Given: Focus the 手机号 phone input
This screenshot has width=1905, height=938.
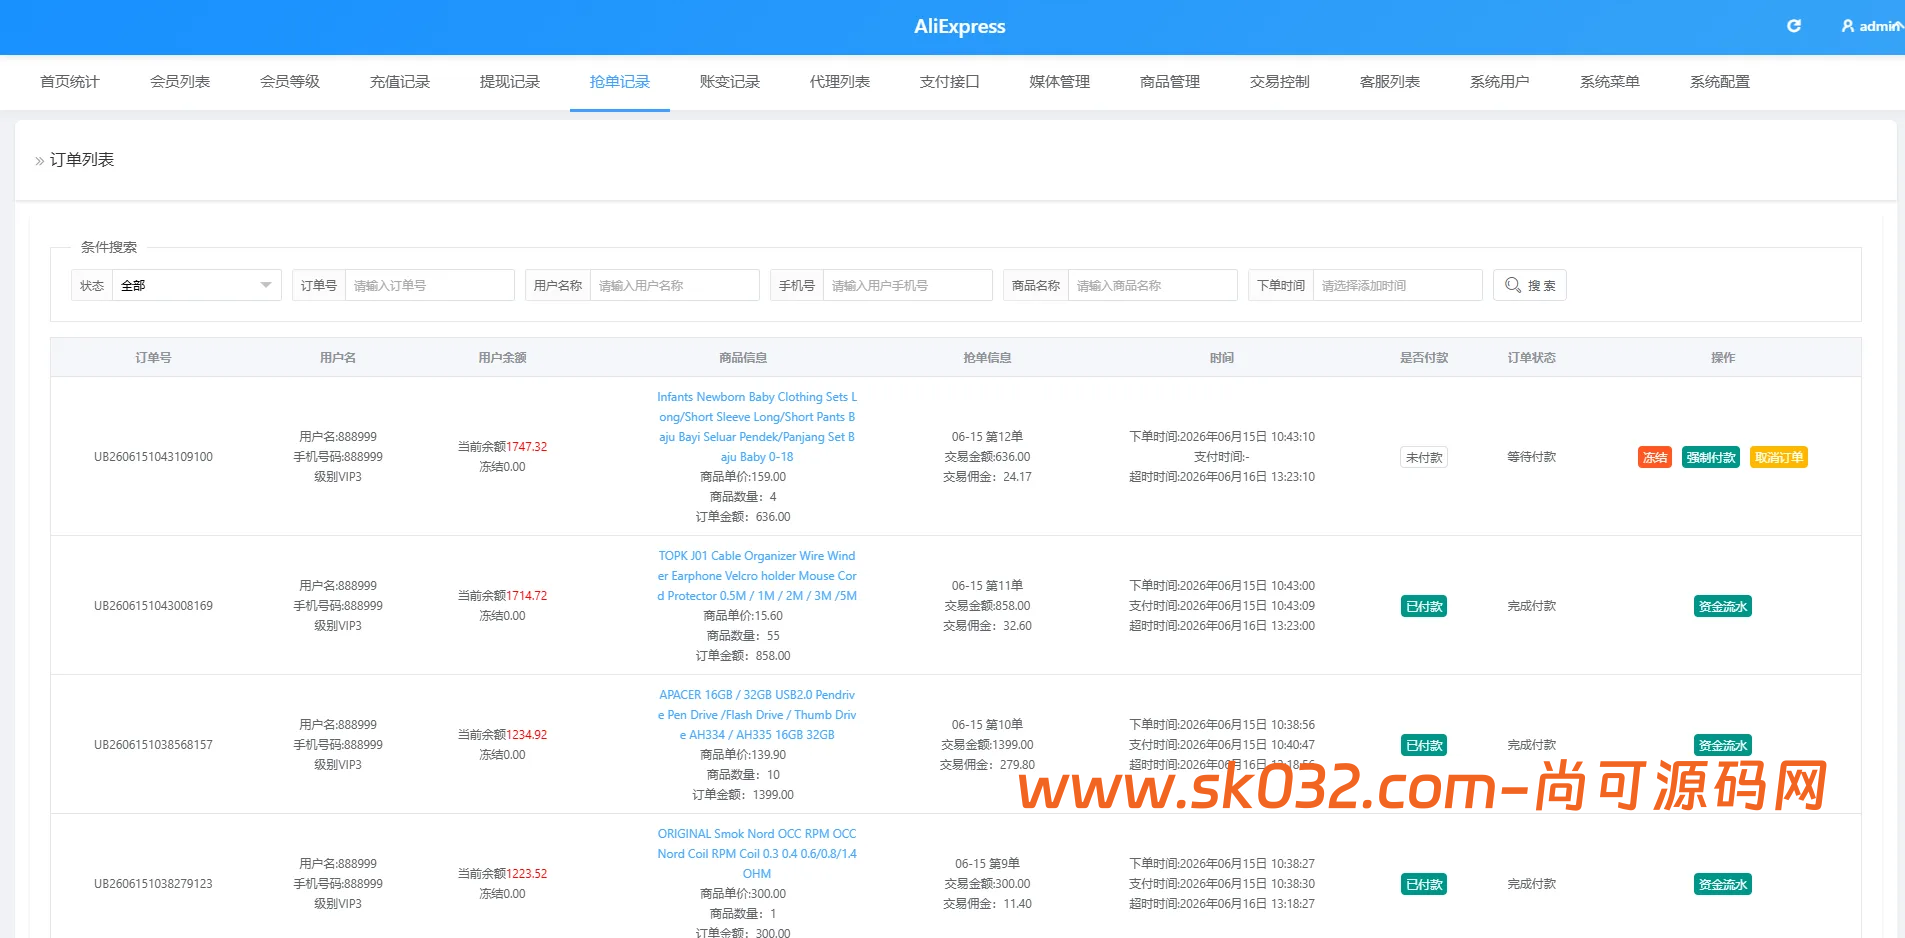Looking at the screenshot, I should [907, 285].
